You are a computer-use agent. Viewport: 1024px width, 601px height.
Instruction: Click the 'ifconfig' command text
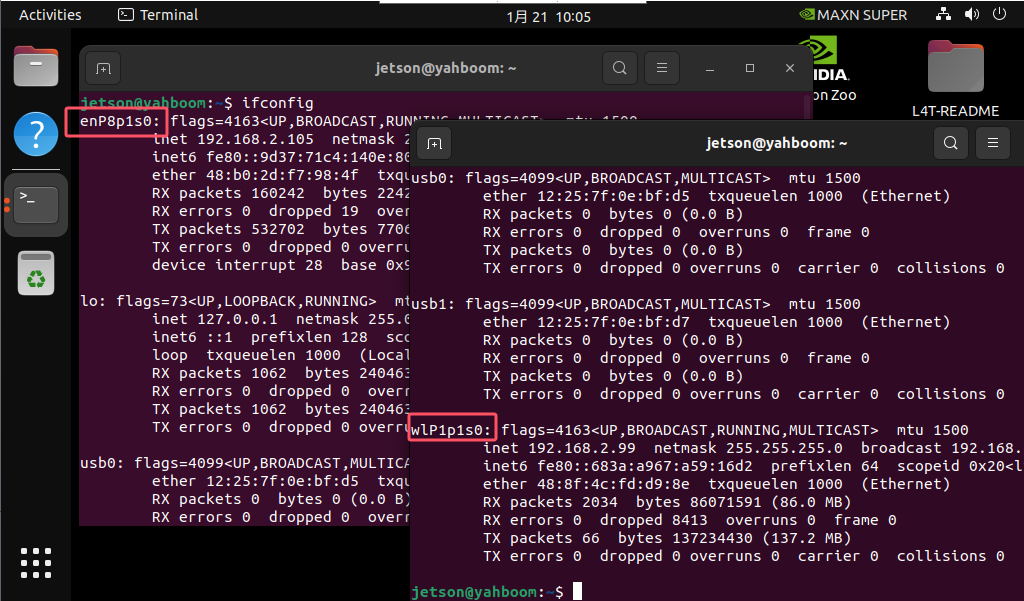(x=278, y=103)
